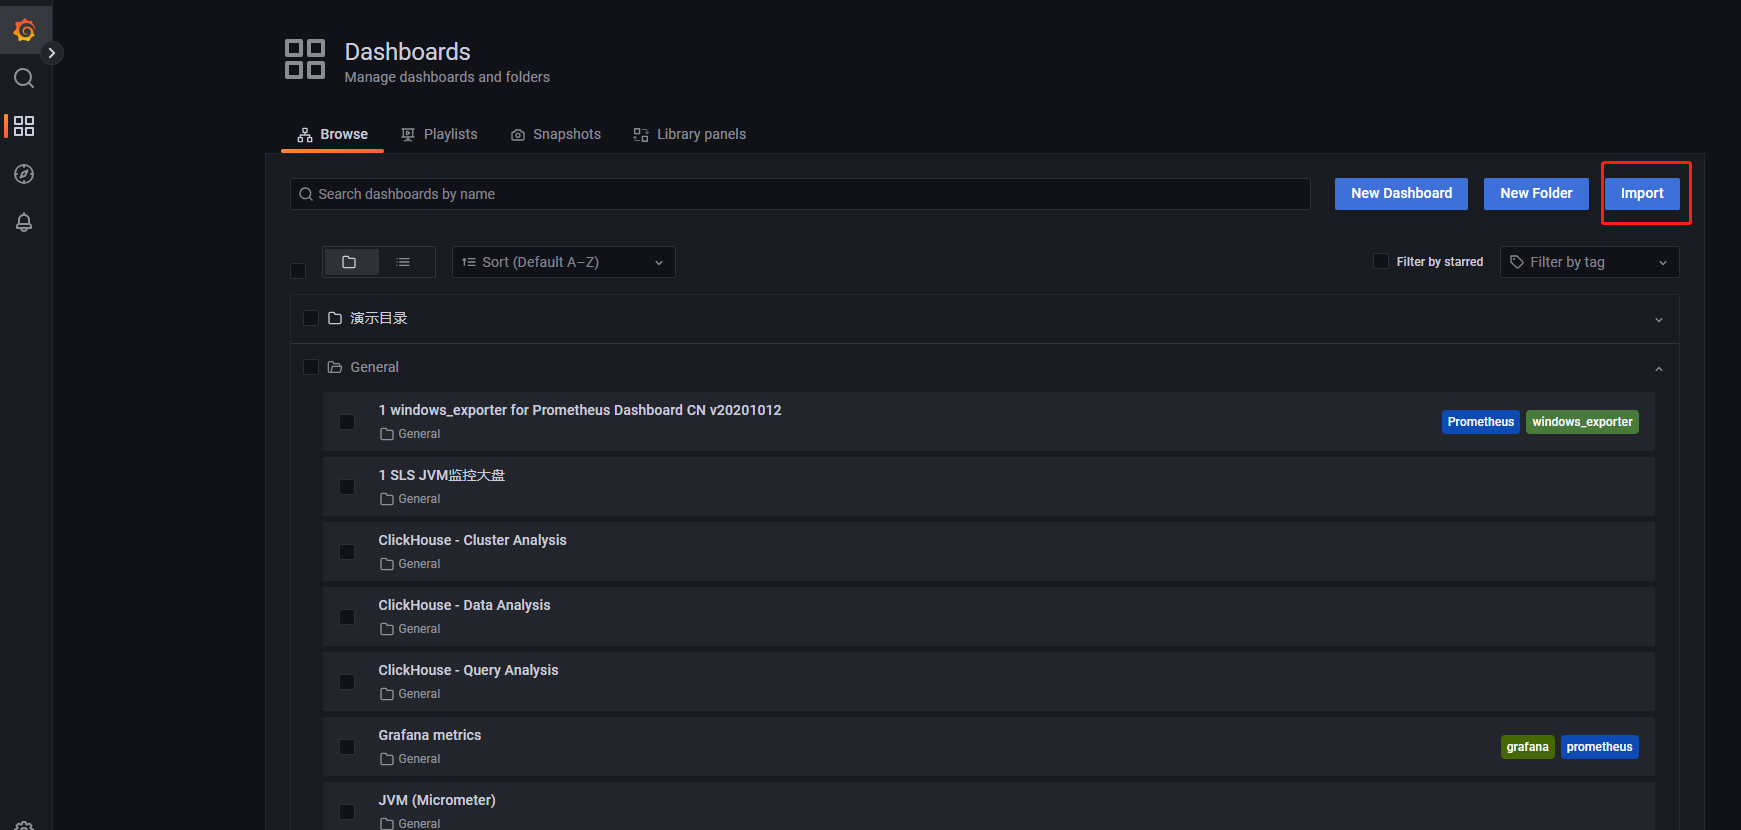Switch to folder view layout

[x=350, y=262]
